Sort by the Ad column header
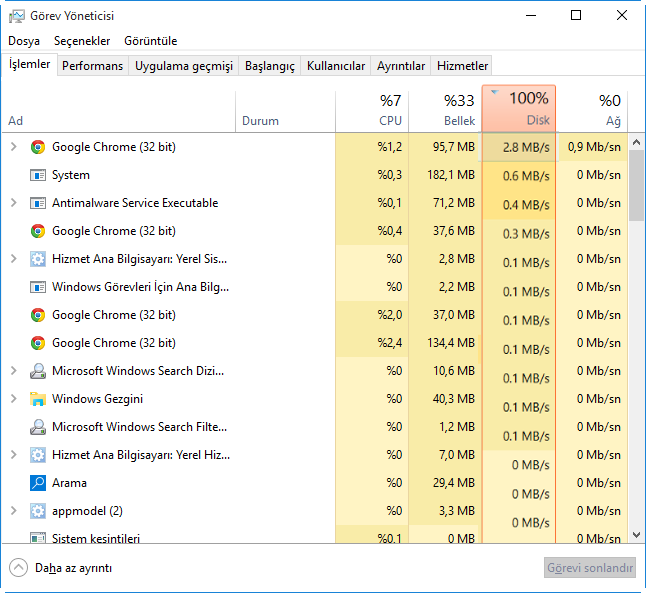 (119, 111)
